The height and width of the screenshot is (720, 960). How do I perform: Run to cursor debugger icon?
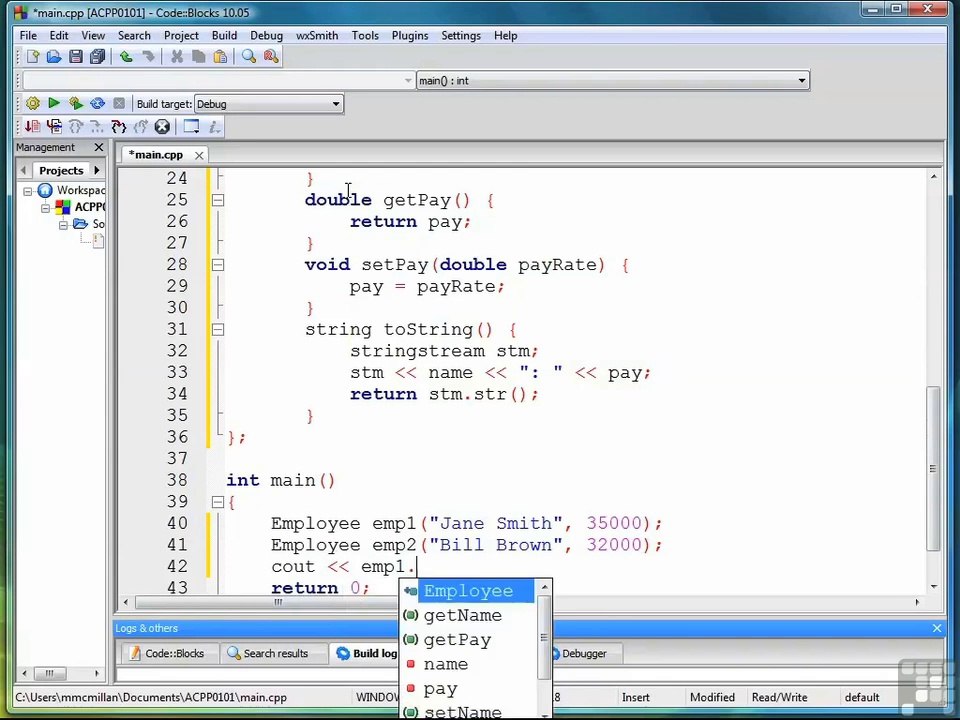tap(54, 127)
